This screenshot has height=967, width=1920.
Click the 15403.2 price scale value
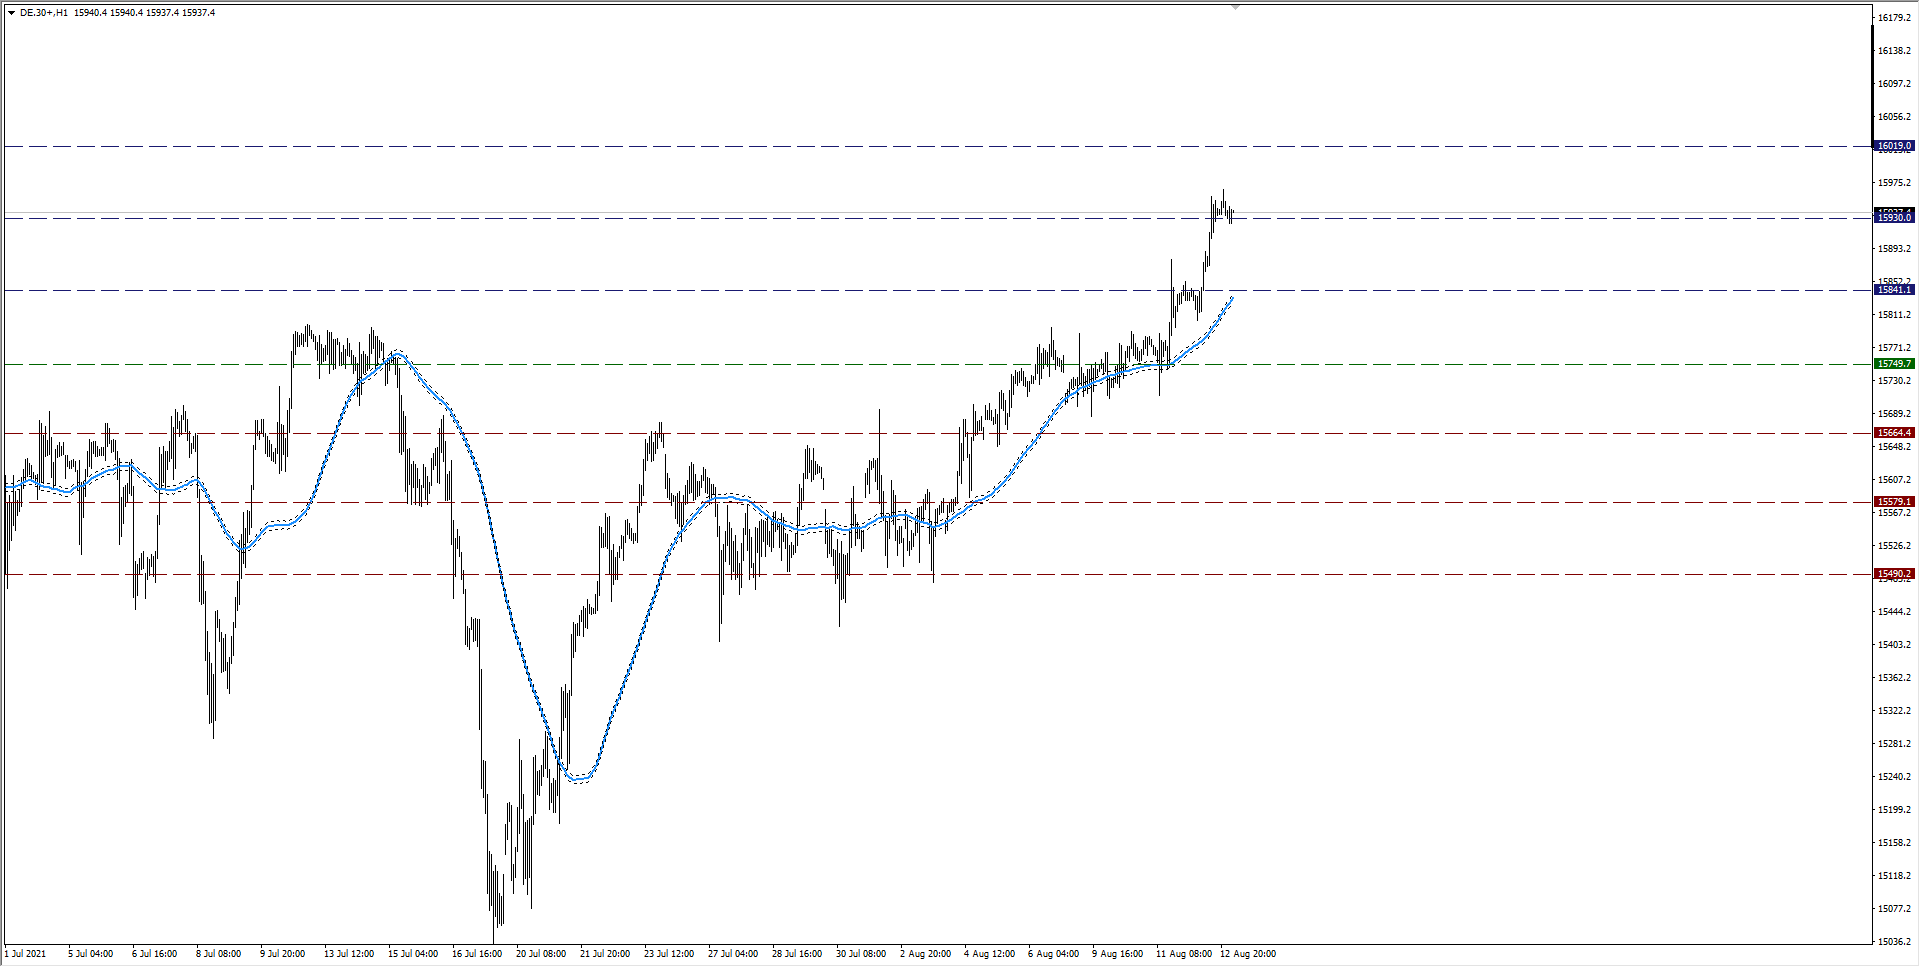(x=1894, y=645)
